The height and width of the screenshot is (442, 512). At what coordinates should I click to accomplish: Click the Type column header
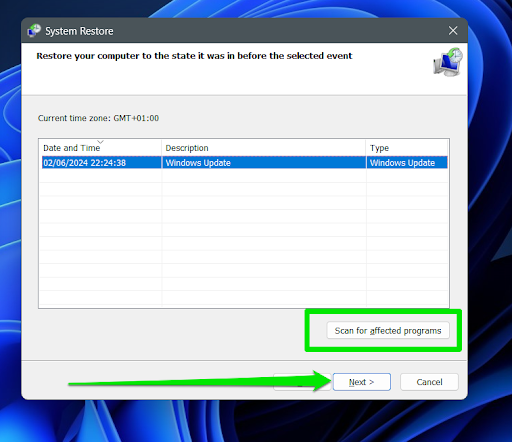point(407,148)
